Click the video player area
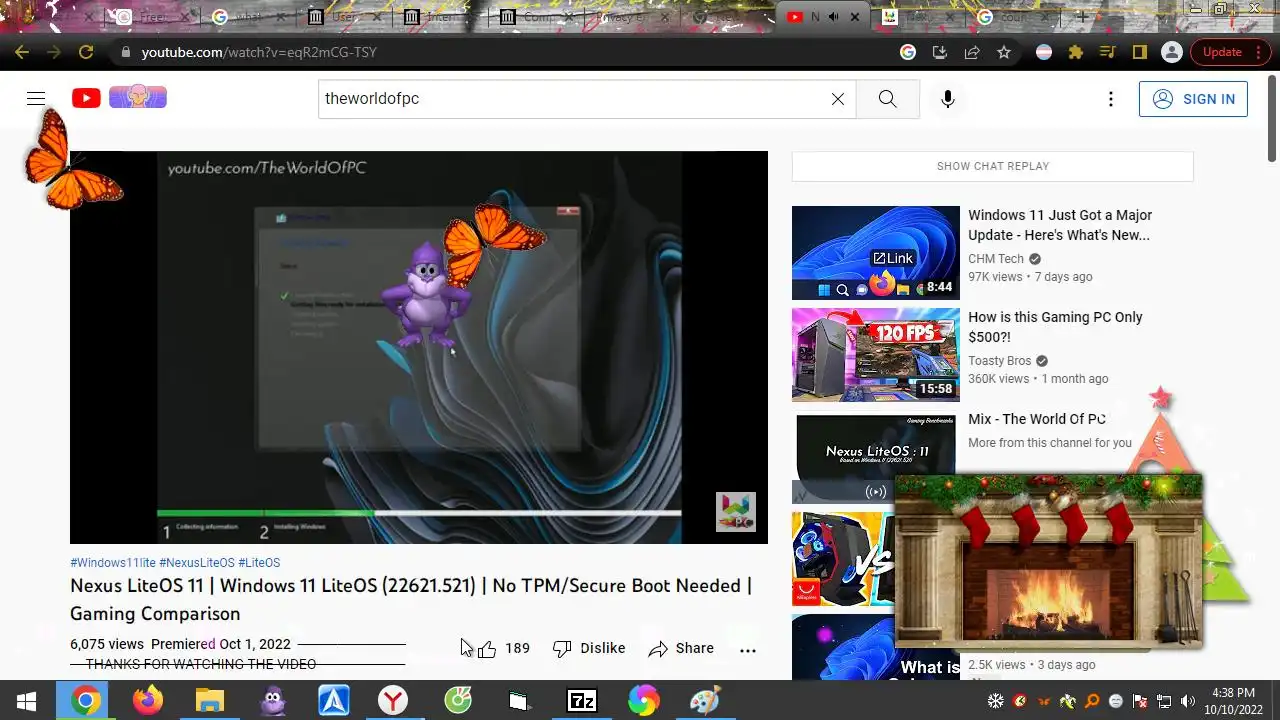 coord(419,347)
